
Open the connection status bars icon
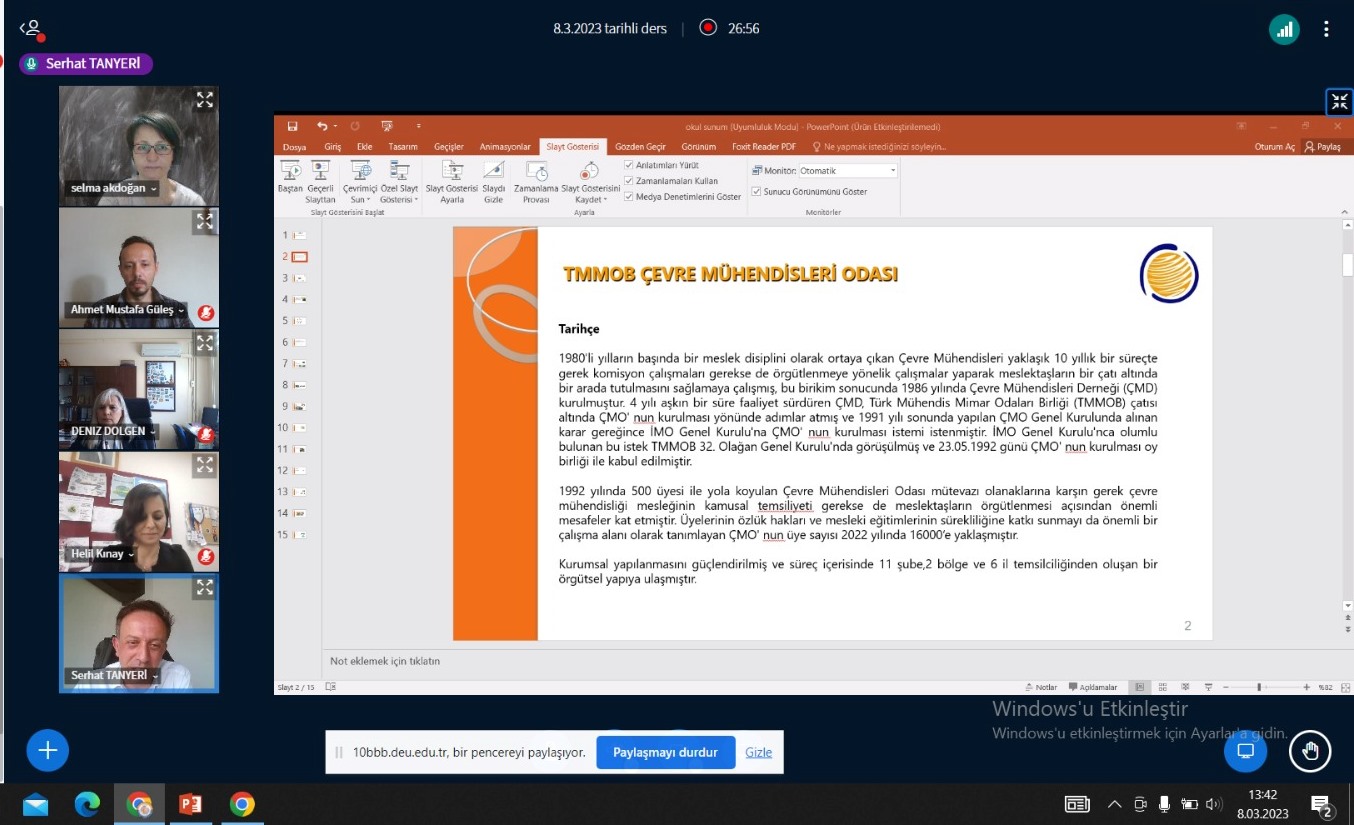1284,29
